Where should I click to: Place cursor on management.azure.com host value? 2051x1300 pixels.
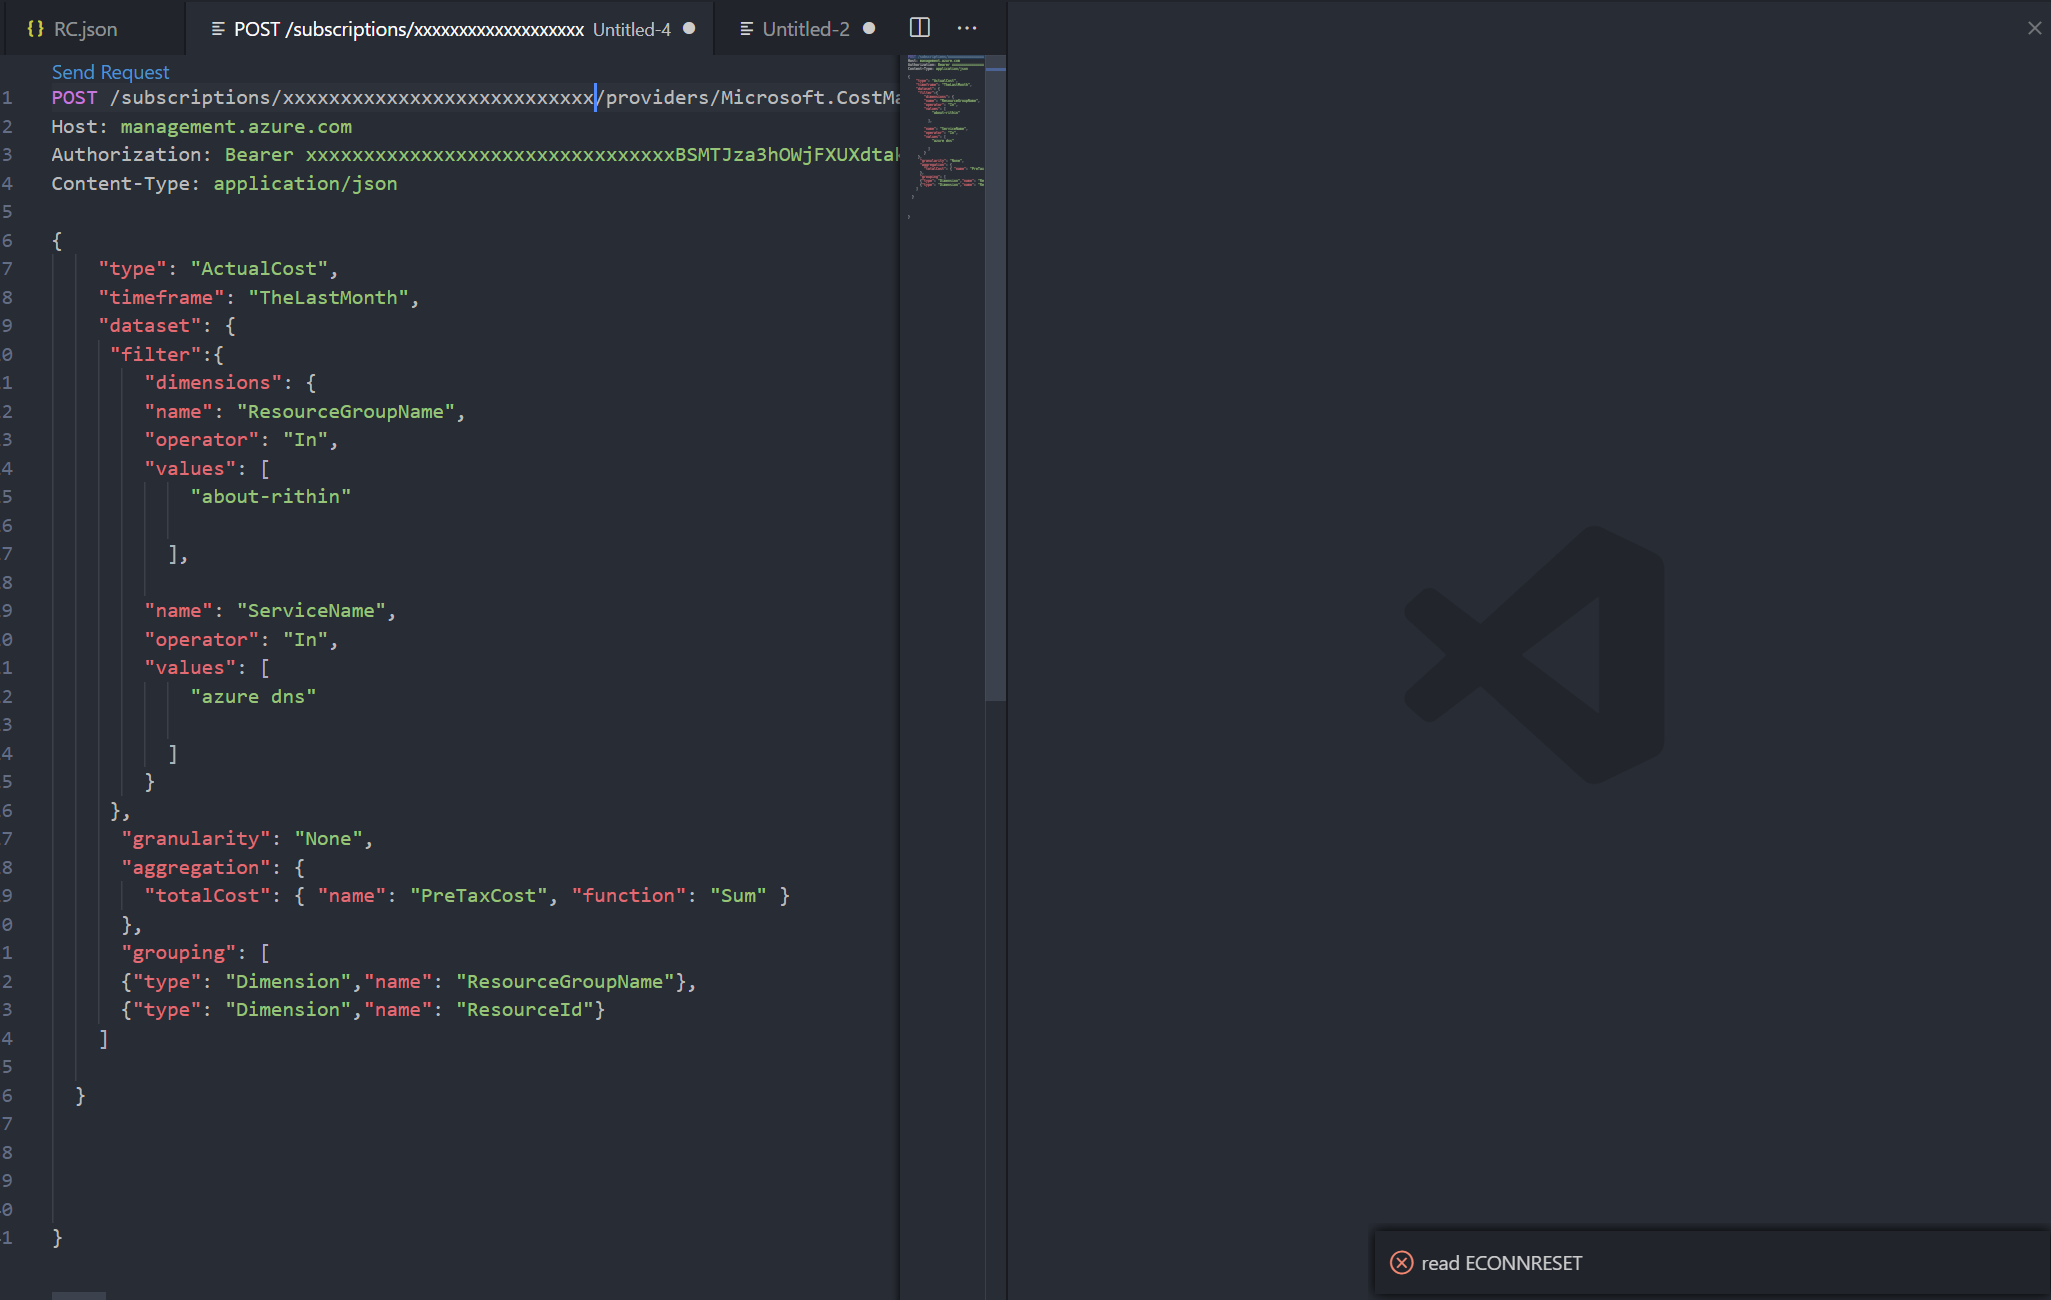click(236, 127)
